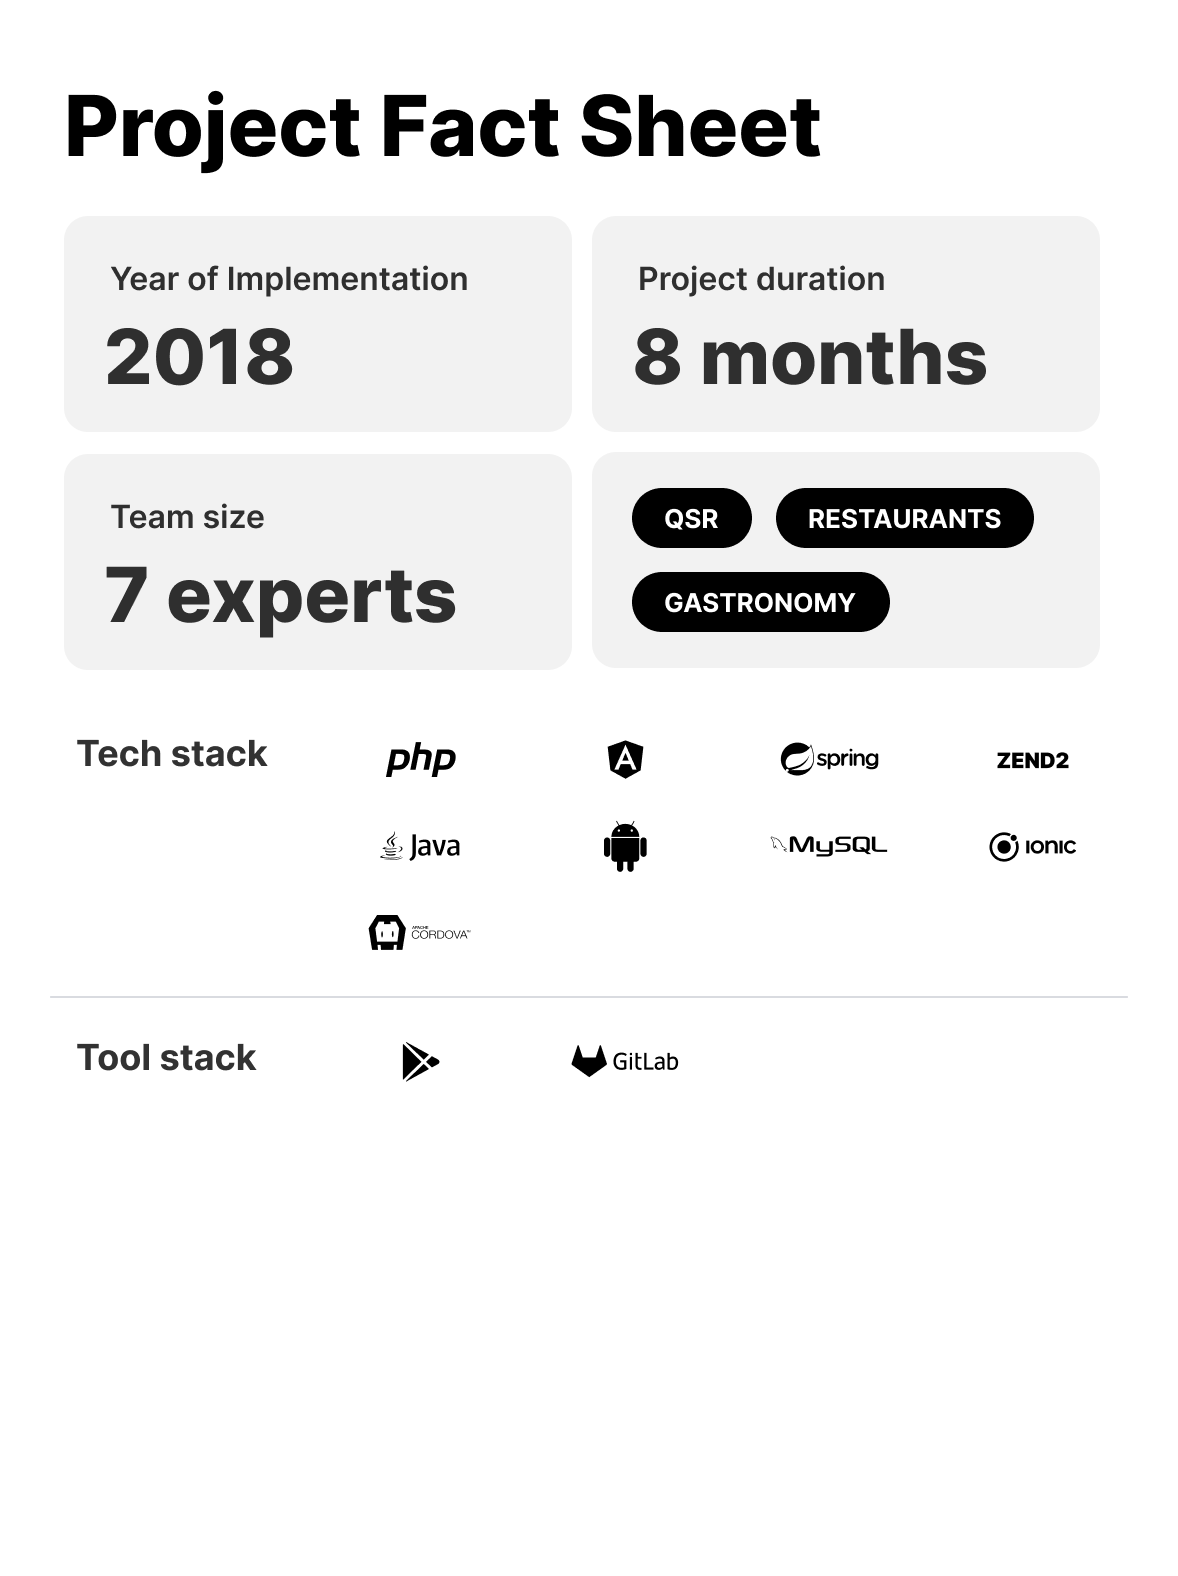1178x1576 pixels.
Task: Select the QSR tag
Action: [691, 518]
